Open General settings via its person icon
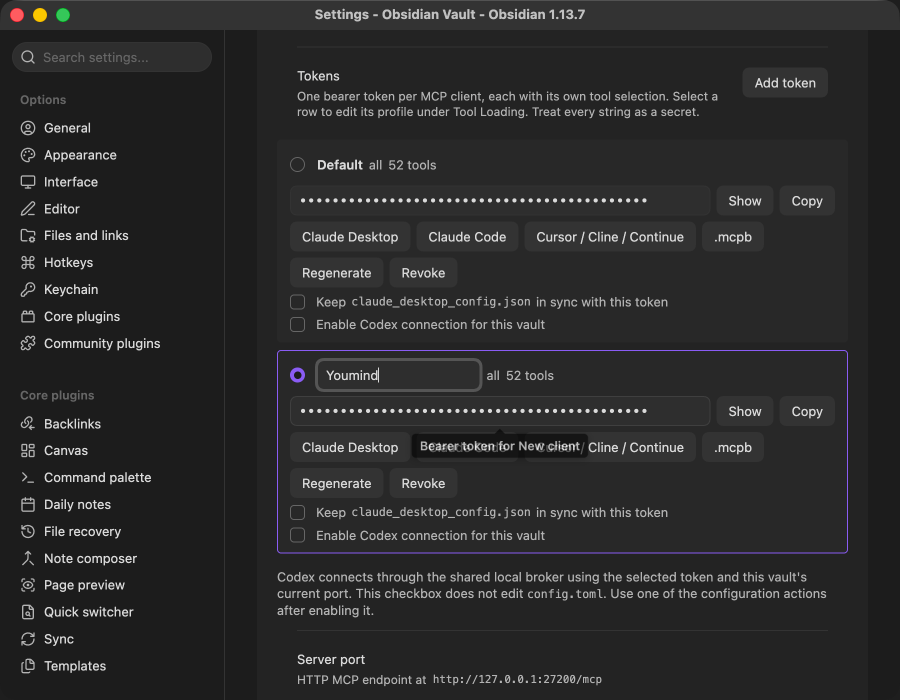The image size is (900, 700). pyautogui.click(x=28, y=128)
